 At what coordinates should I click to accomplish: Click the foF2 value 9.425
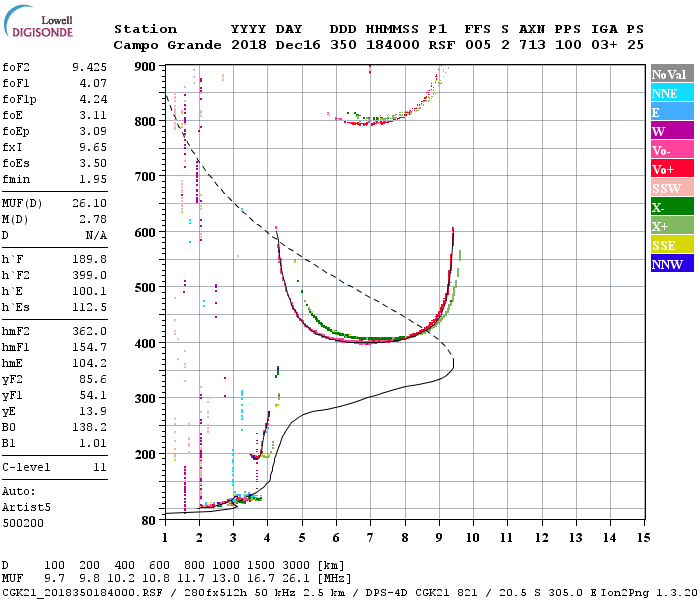click(x=89, y=67)
